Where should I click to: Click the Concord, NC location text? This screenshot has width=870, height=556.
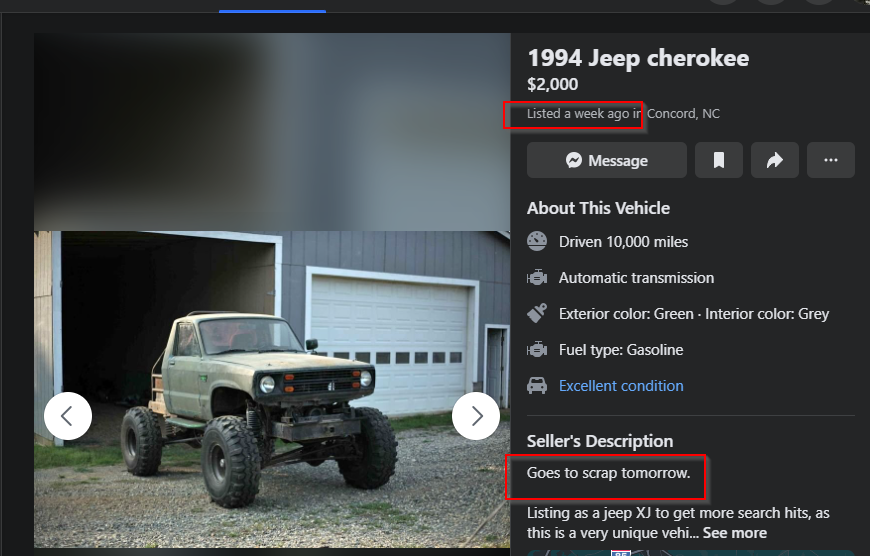point(683,114)
